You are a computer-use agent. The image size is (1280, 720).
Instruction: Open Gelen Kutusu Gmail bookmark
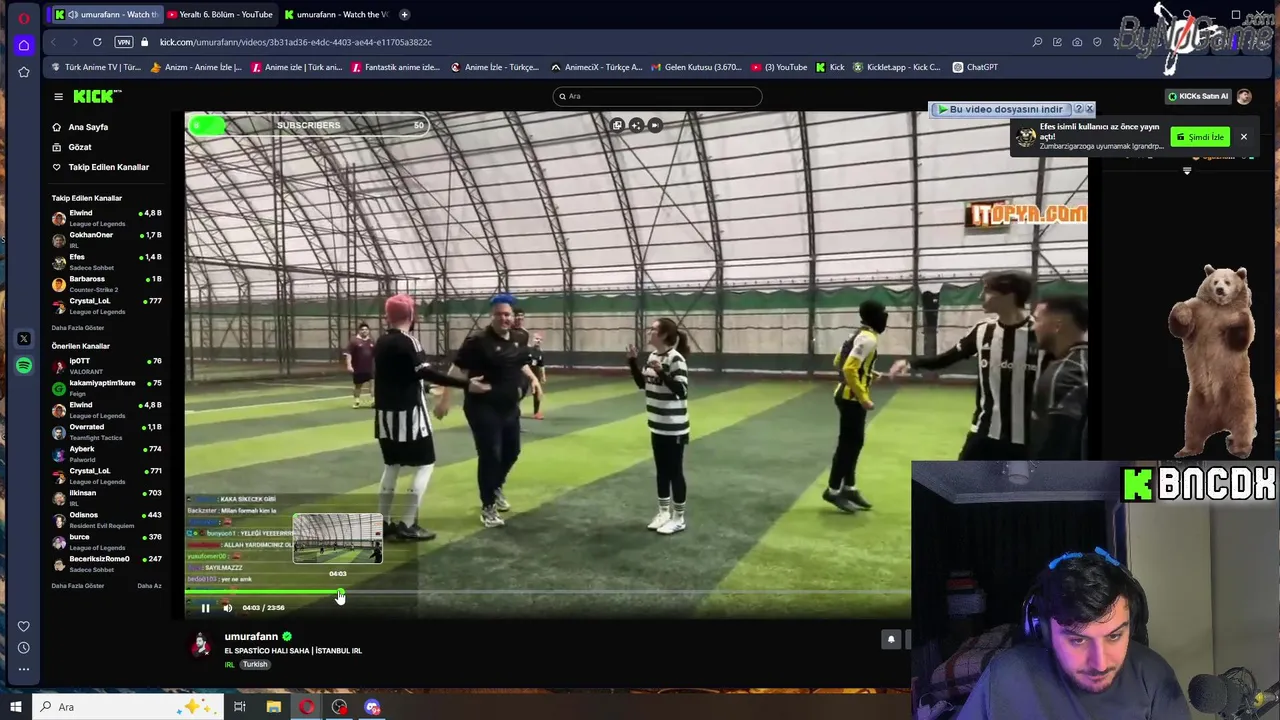pos(696,67)
